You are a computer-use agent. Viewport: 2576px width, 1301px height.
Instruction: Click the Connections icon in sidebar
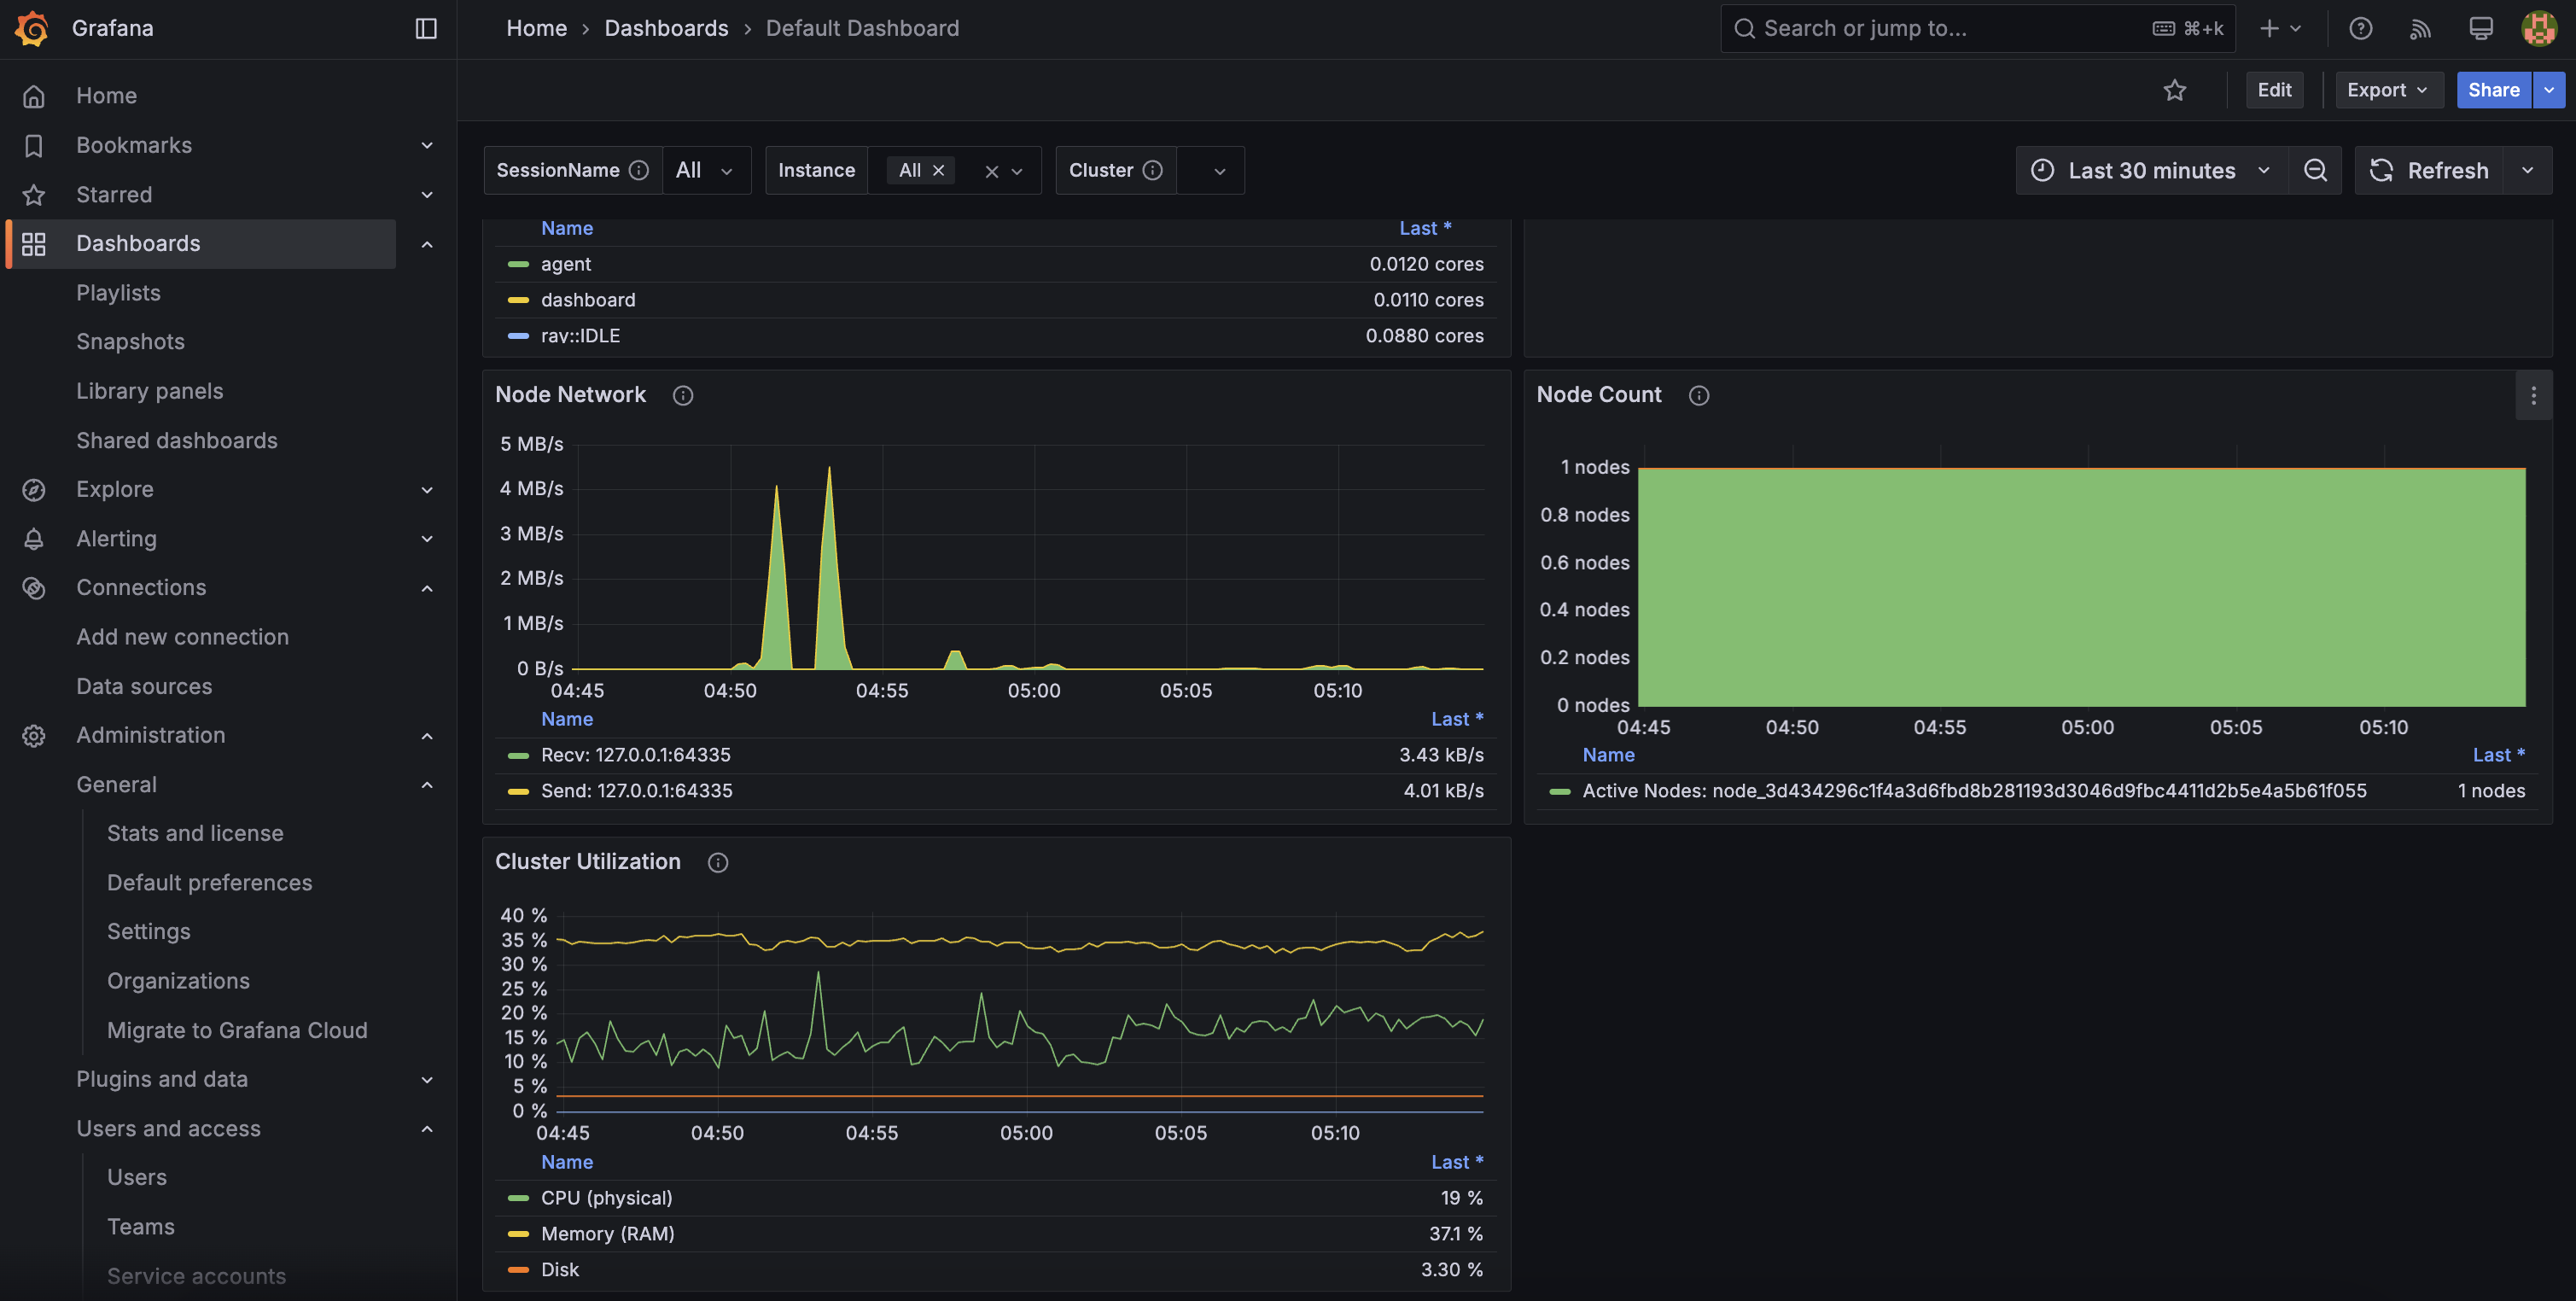tap(34, 588)
